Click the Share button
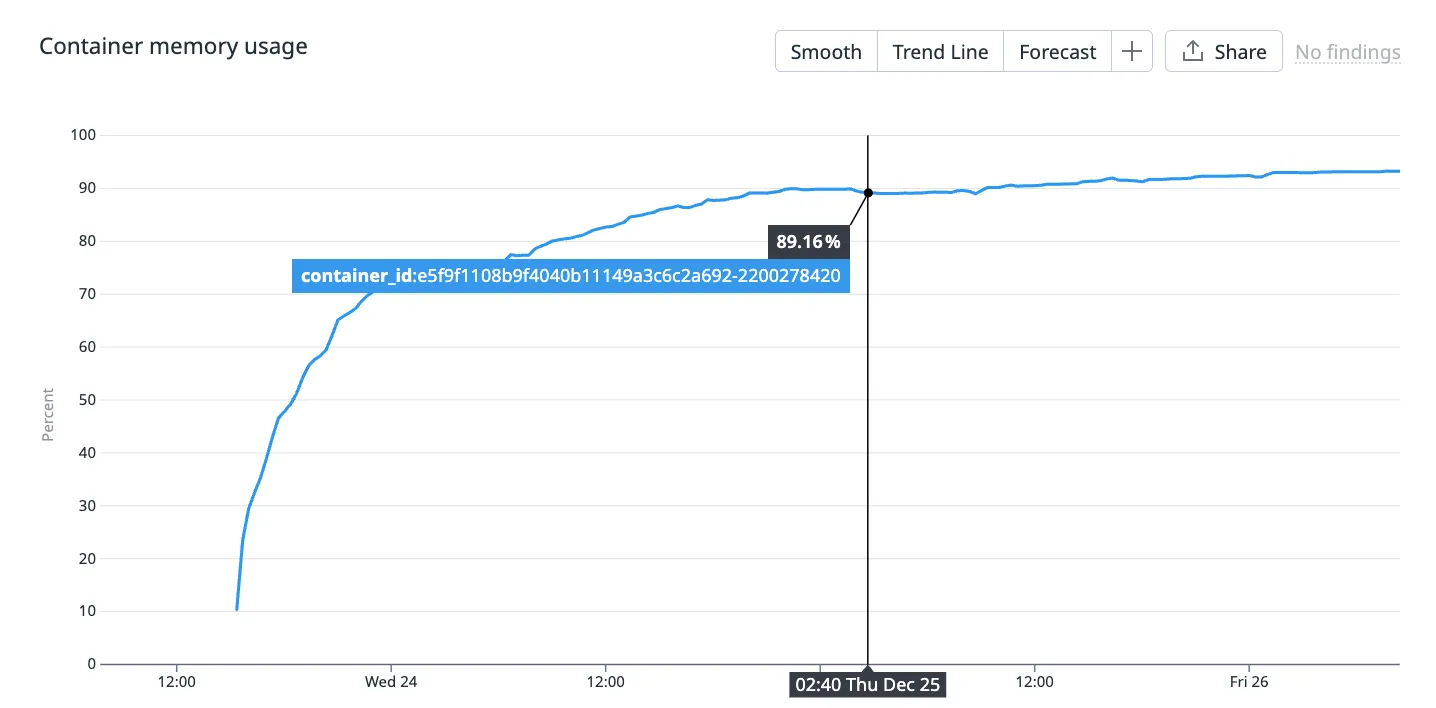This screenshot has height=708, width=1436. click(1223, 51)
